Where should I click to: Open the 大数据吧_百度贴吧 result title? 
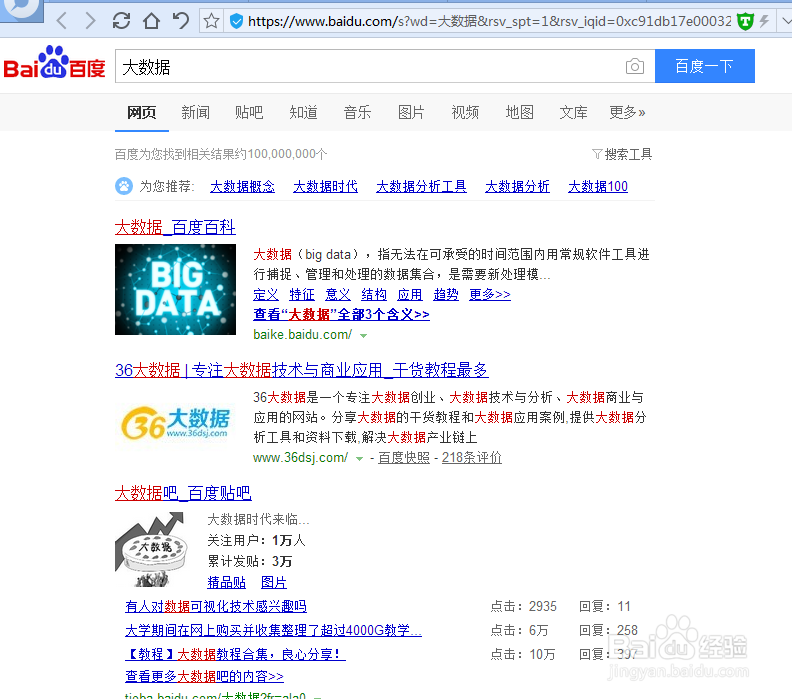pyautogui.click(x=183, y=493)
